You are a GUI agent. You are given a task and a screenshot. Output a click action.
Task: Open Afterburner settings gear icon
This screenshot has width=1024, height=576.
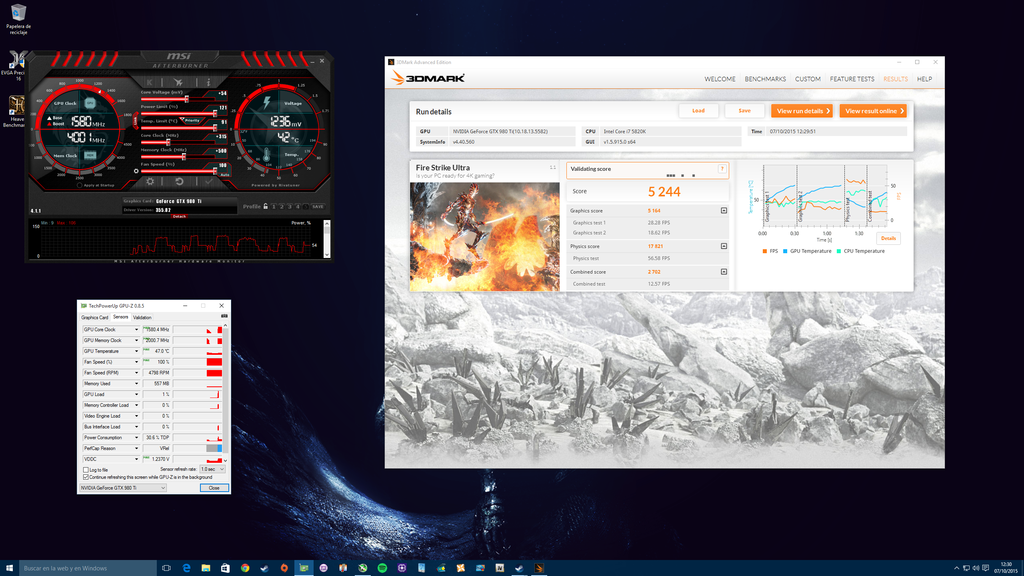[150, 182]
